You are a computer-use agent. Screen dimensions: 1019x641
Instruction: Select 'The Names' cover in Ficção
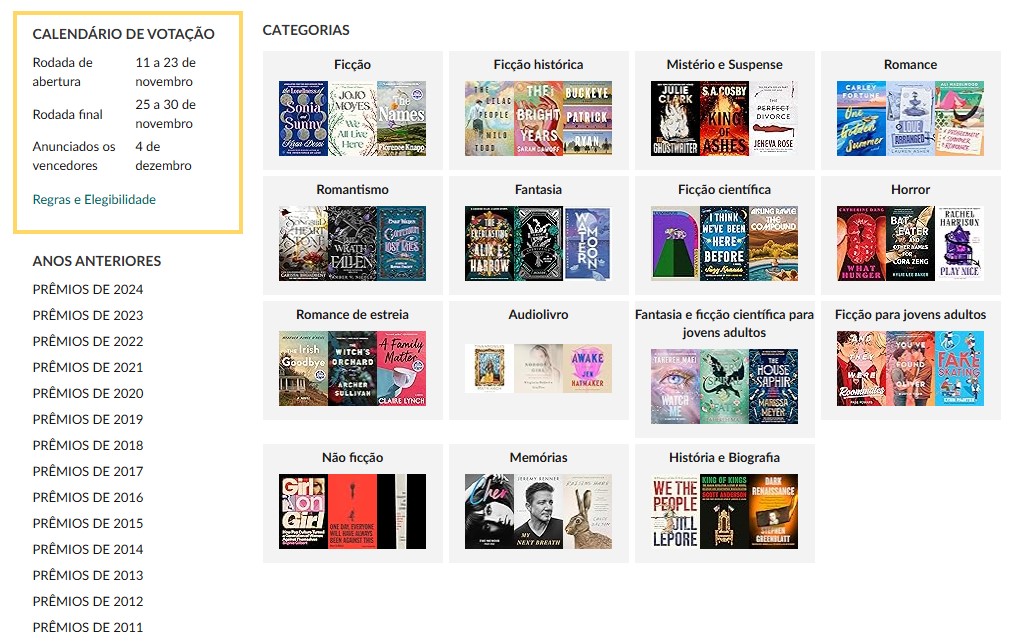(x=401, y=118)
